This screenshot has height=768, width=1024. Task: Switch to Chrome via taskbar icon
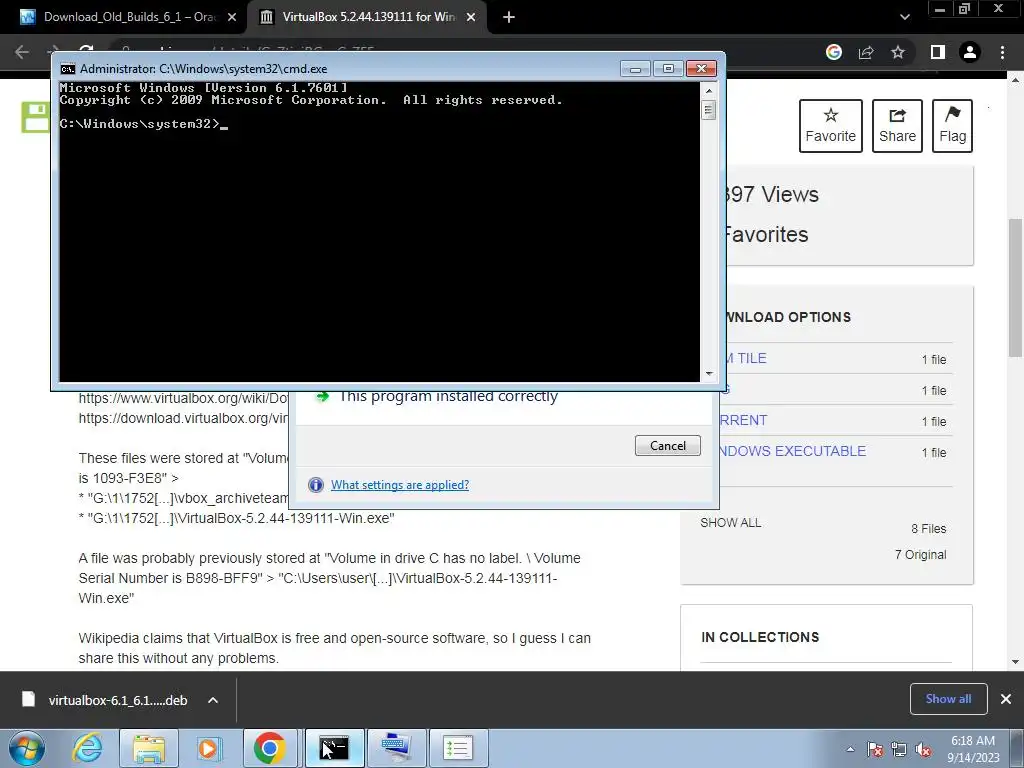pyautogui.click(x=270, y=748)
